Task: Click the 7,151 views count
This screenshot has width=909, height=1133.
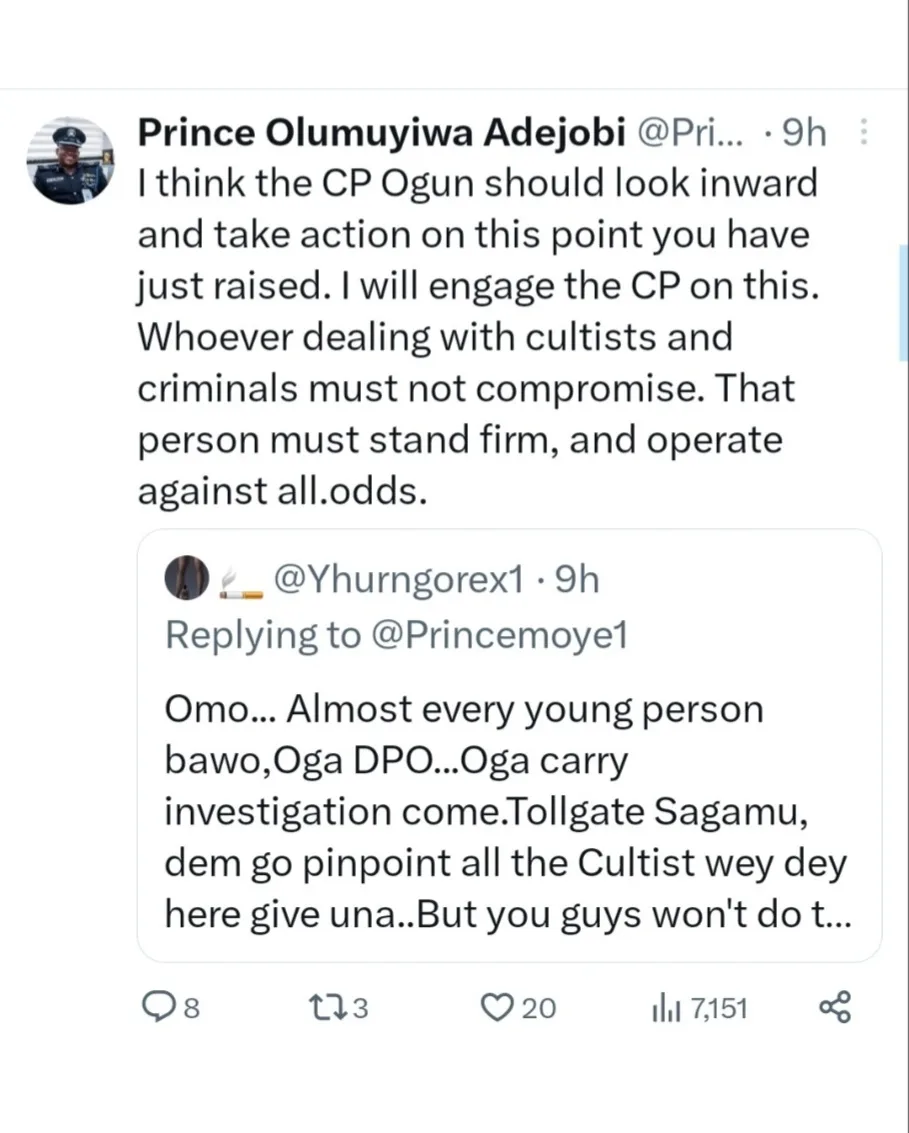Action: tap(718, 1009)
